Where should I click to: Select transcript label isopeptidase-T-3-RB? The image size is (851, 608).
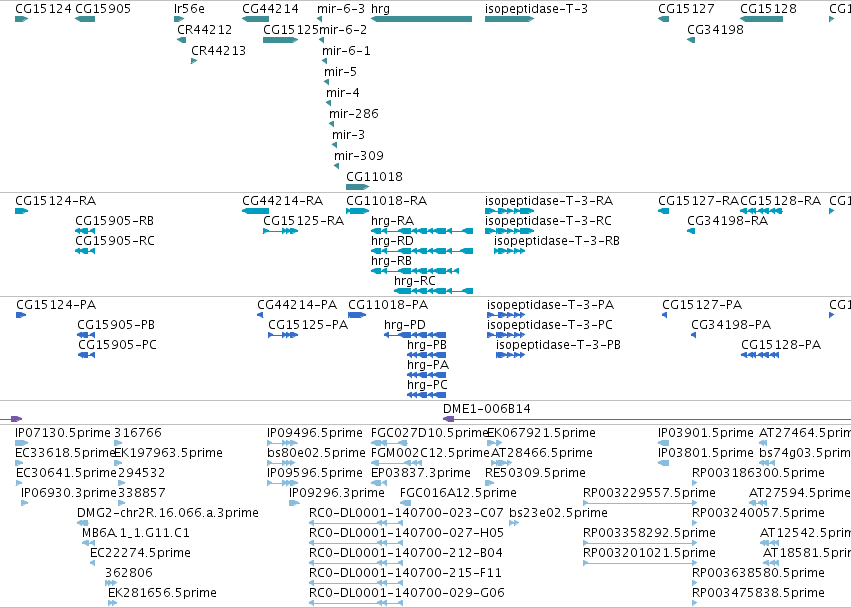tap(557, 241)
